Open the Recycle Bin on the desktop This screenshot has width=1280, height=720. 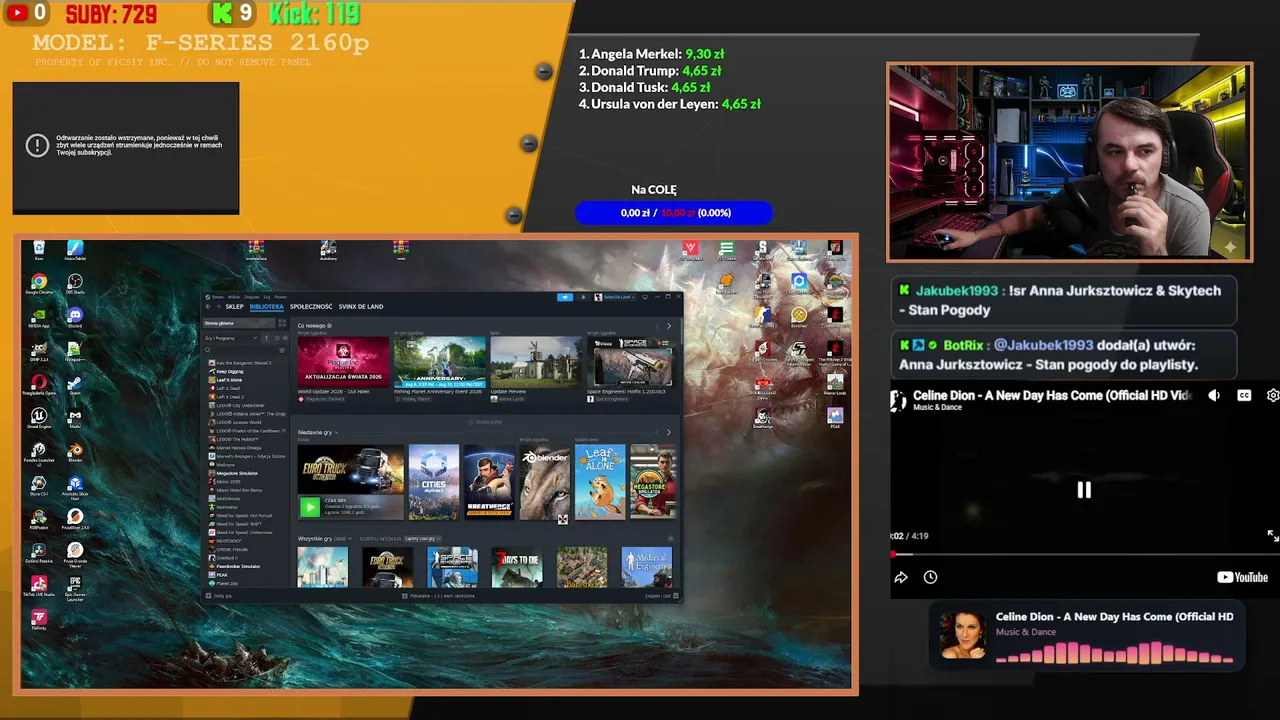pyautogui.click(x=39, y=249)
